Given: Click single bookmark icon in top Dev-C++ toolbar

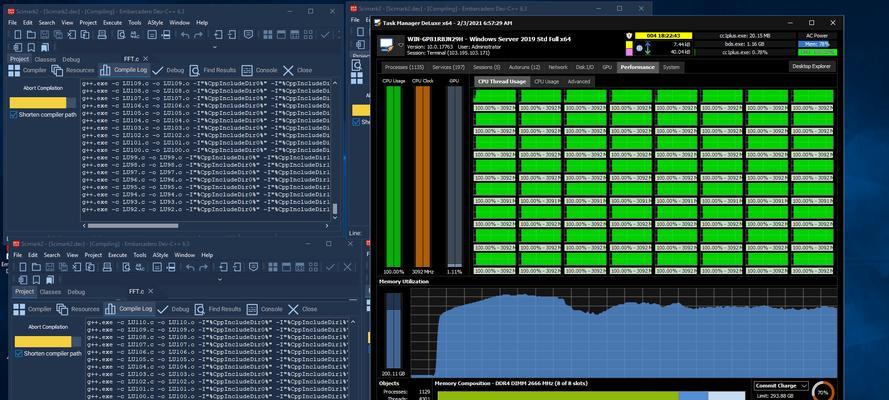Looking at the screenshot, I should click(31, 47).
